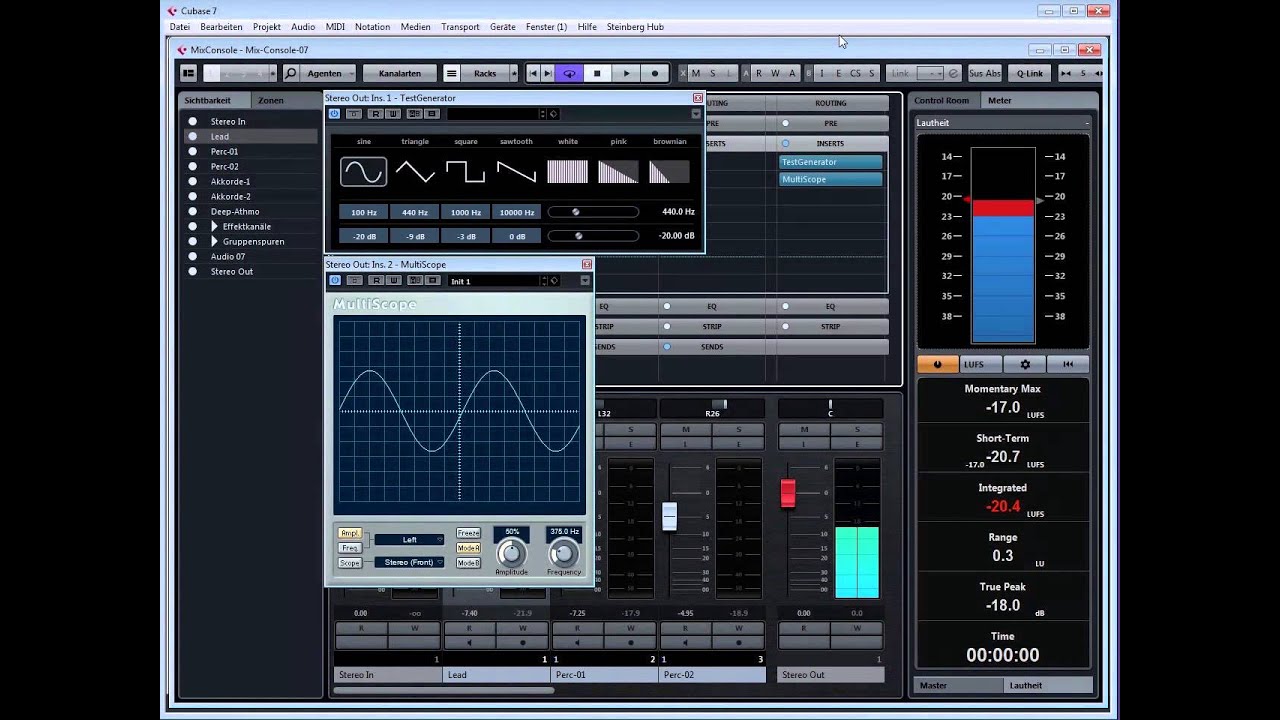The width and height of the screenshot is (1280, 720).
Task: Toggle the transport Cycle button
Action: 569,73
